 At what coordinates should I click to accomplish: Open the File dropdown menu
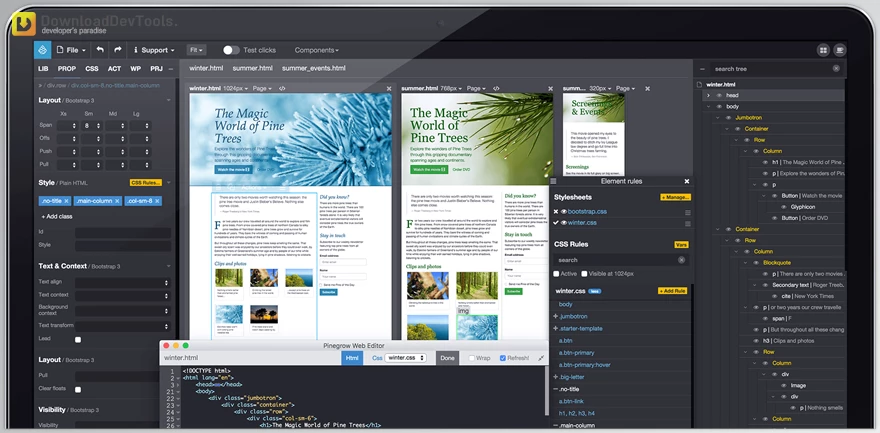[71, 50]
